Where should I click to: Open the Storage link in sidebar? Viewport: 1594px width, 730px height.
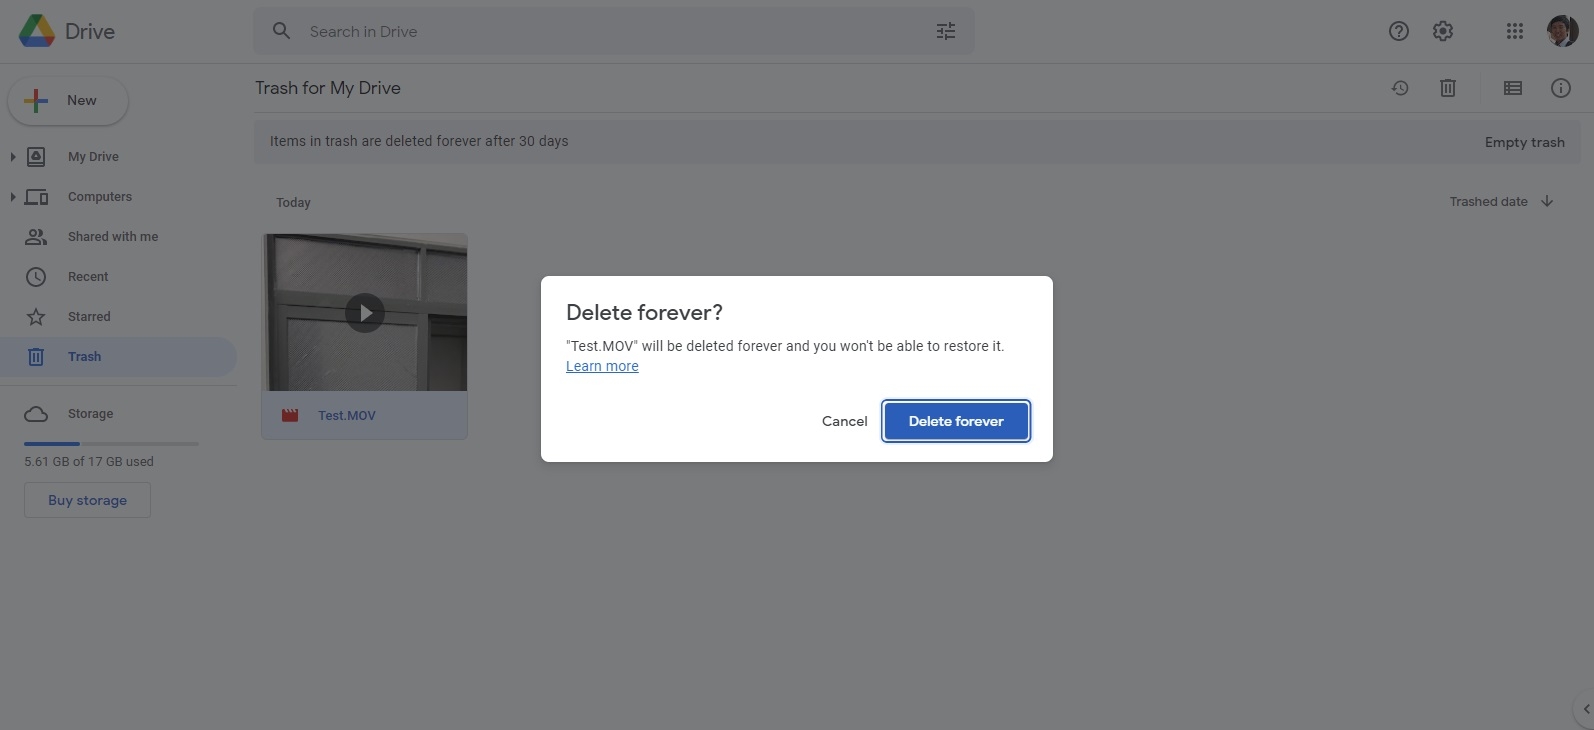click(90, 414)
